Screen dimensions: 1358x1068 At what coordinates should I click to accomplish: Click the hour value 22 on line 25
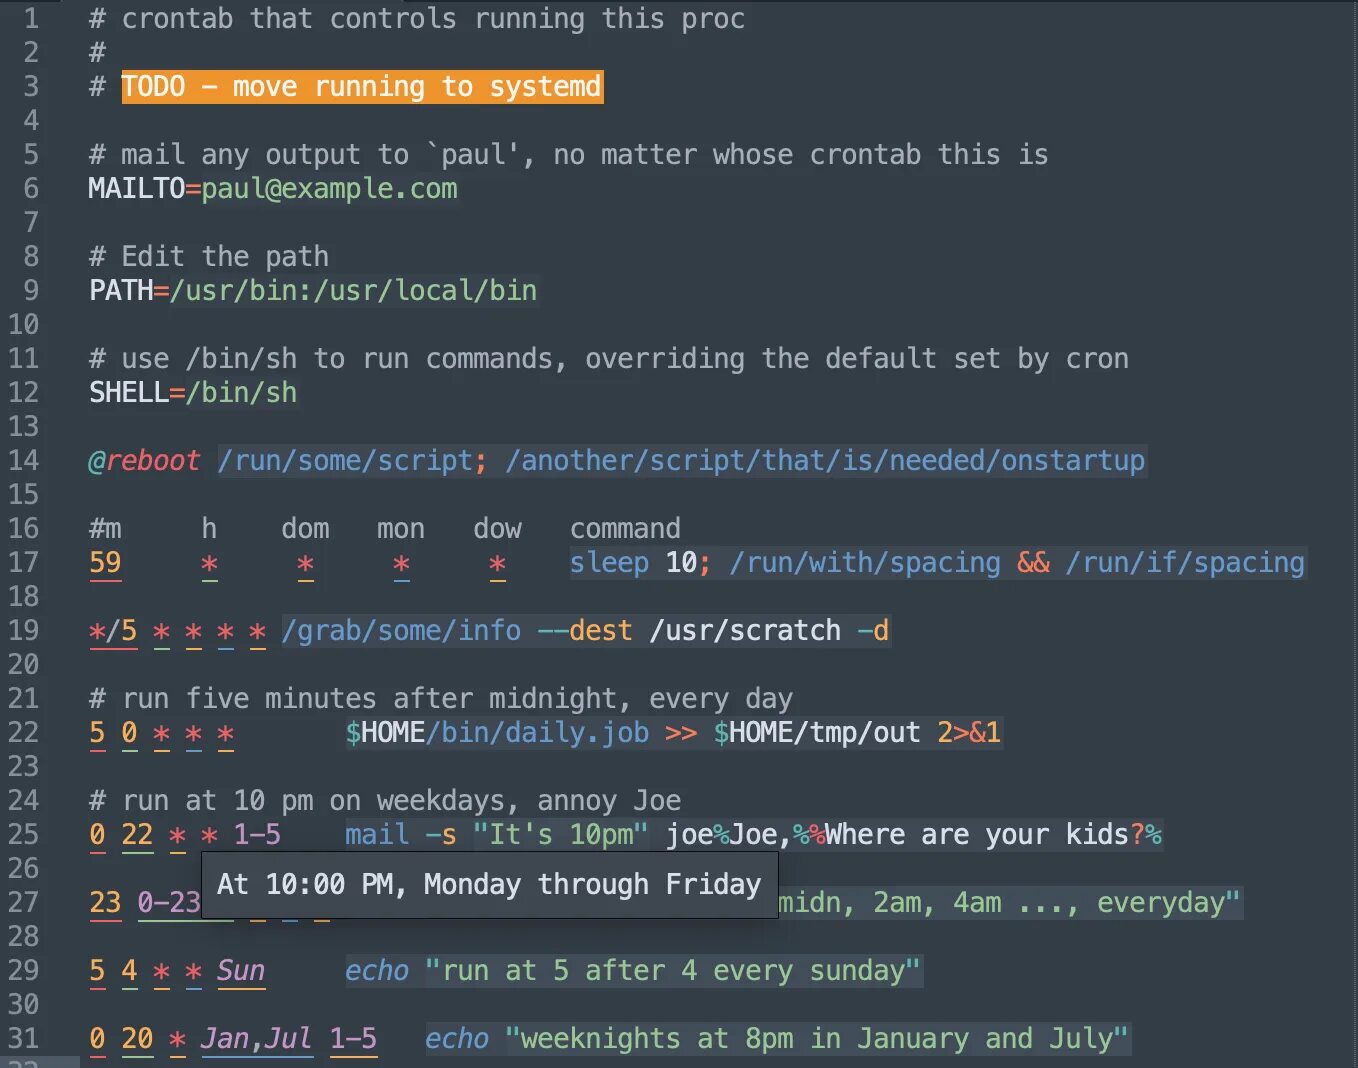point(137,835)
